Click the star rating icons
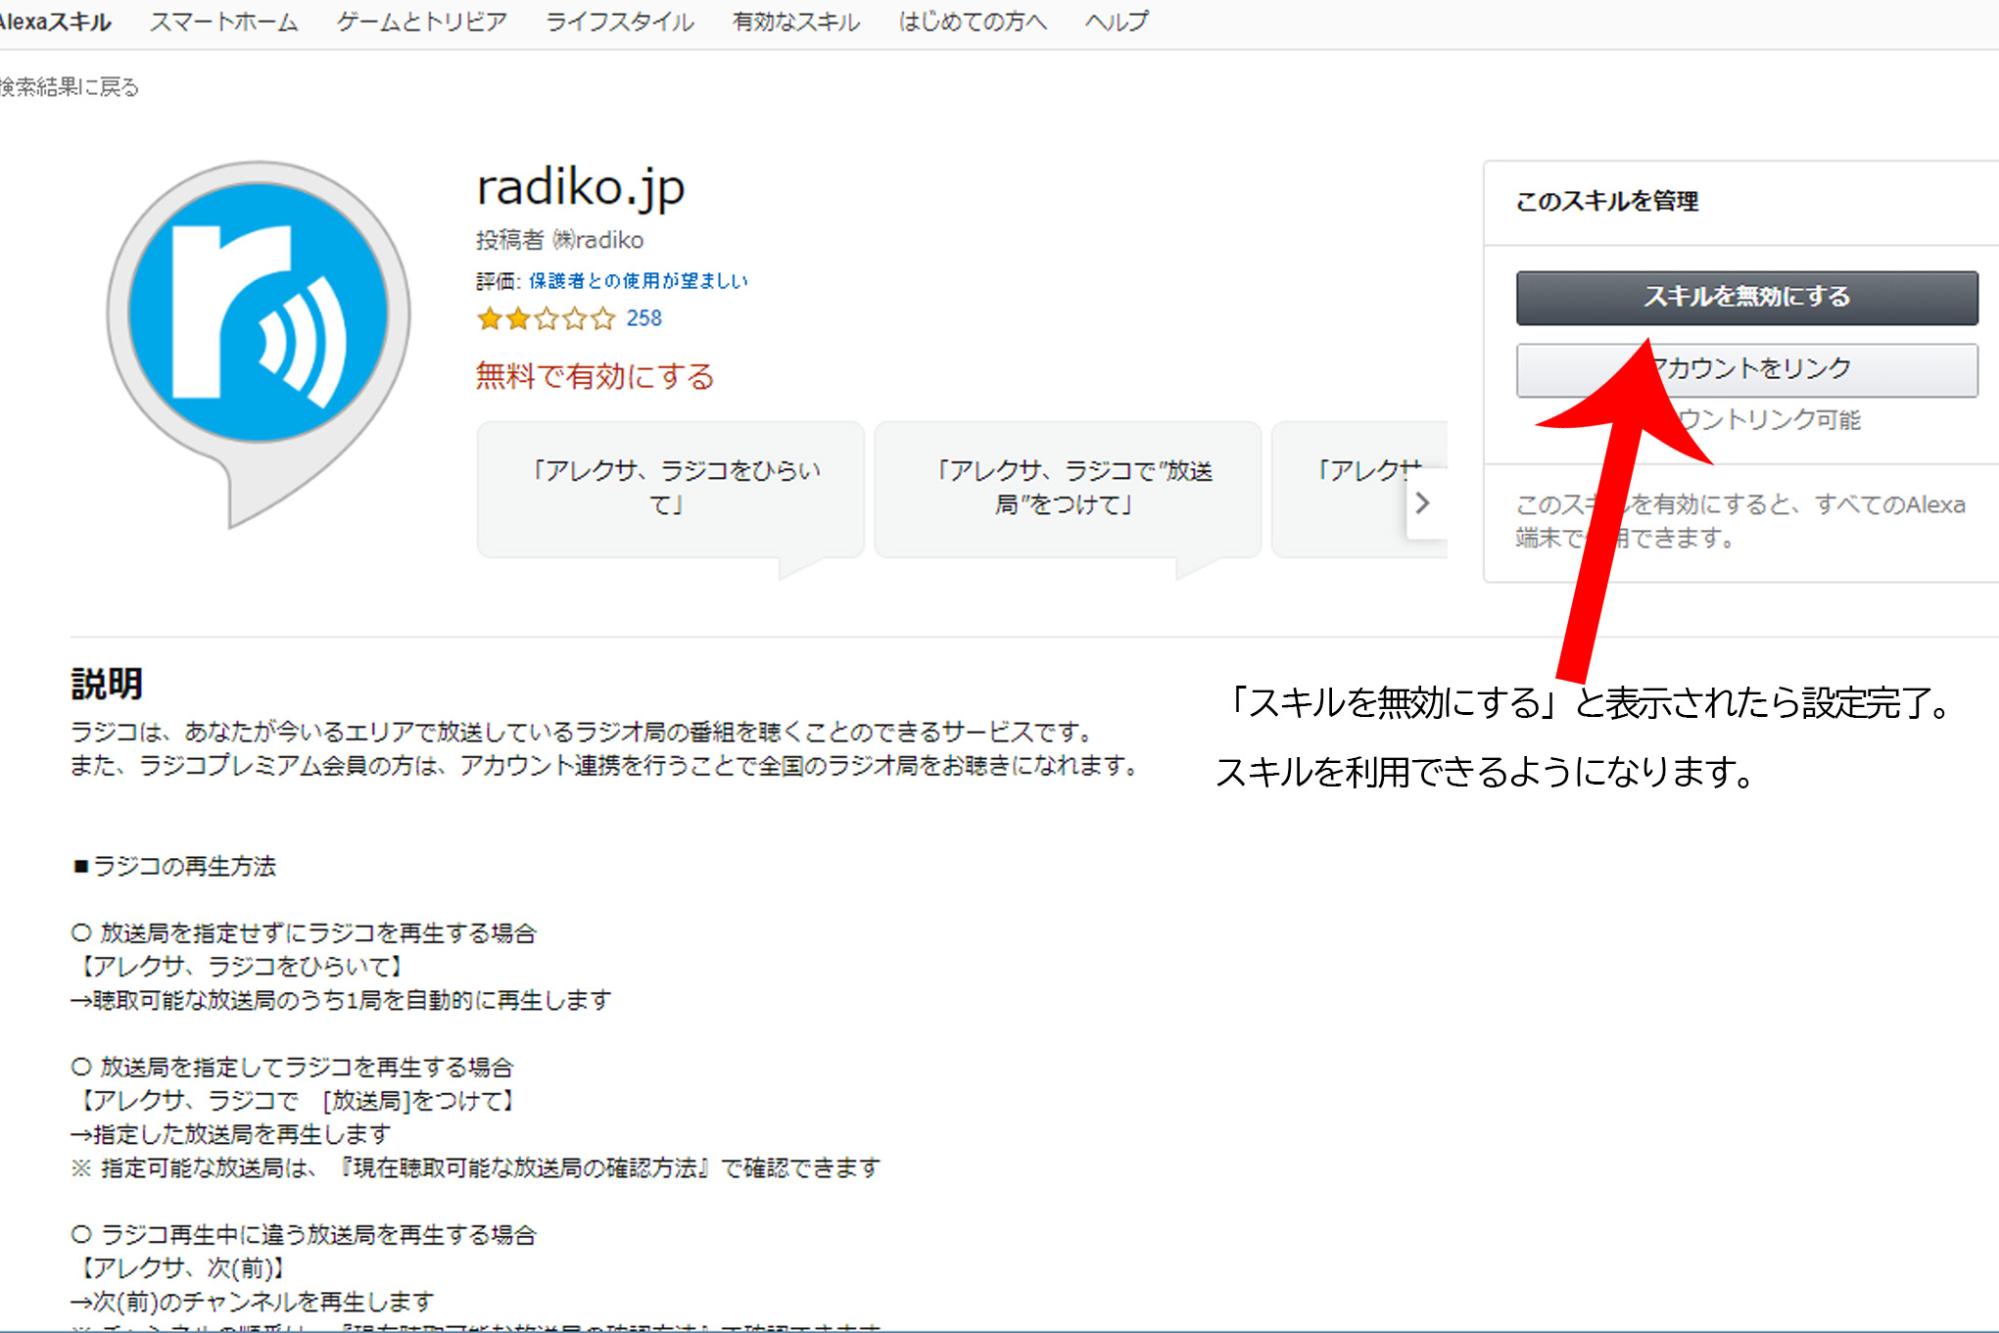Screen dimensions: 1999x1333 click(546, 319)
